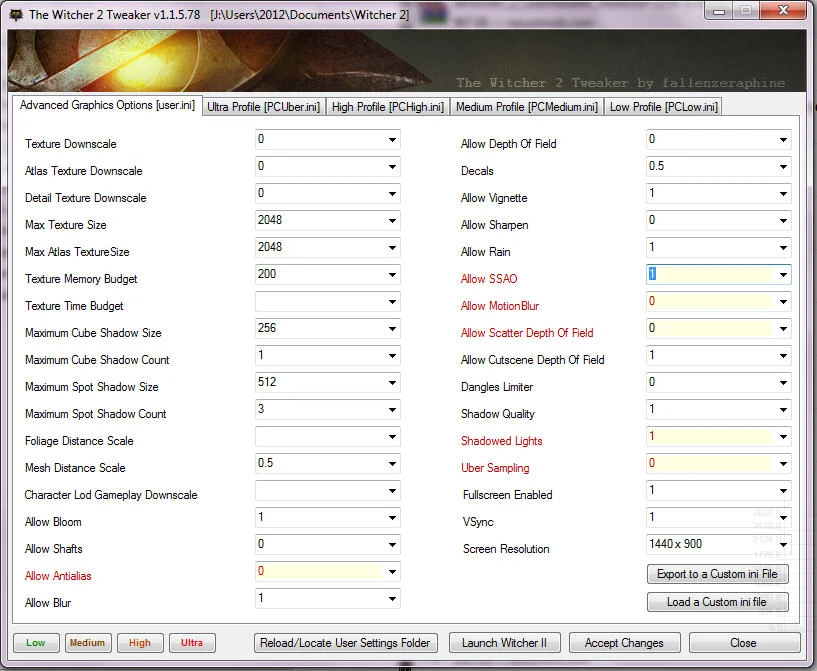Click Reload/Locate User Settings Folder
Viewport: 817px width, 671px height.
[x=345, y=643]
